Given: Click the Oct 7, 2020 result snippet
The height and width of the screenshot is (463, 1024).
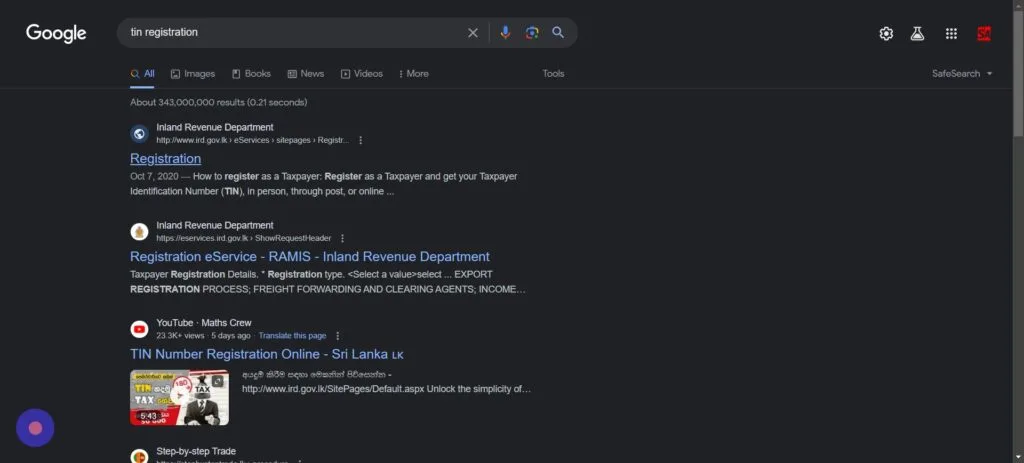Looking at the screenshot, I should (324, 184).
